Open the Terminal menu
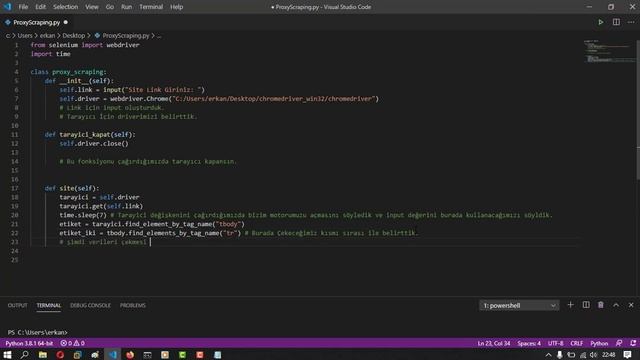640x360 pixels. (x=151, y=7)
